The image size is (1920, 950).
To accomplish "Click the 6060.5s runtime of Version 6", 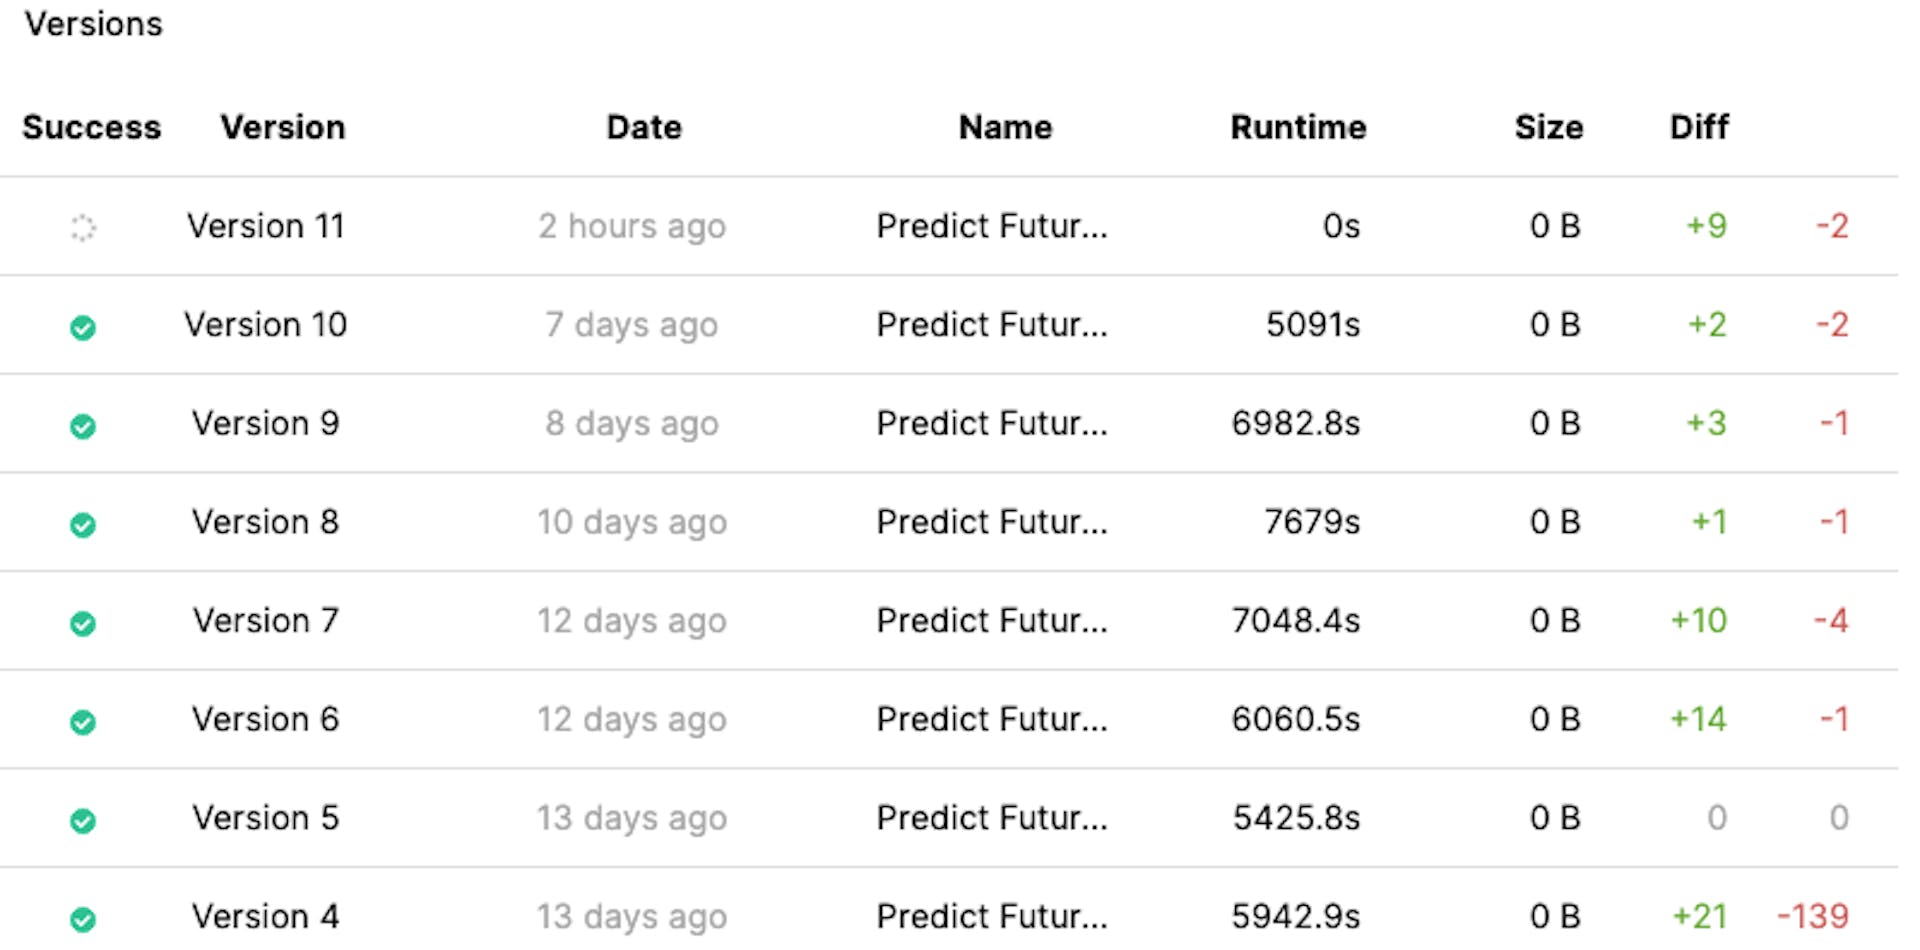I will coord(1296,719).
